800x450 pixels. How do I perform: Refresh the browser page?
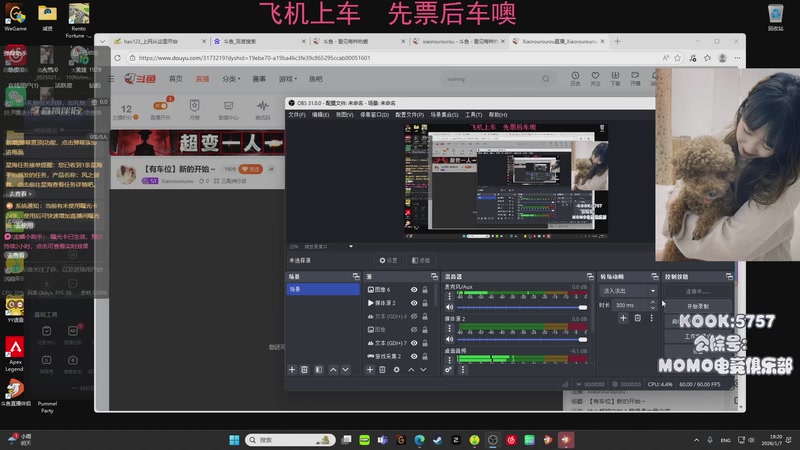click(x=117, y=58)
